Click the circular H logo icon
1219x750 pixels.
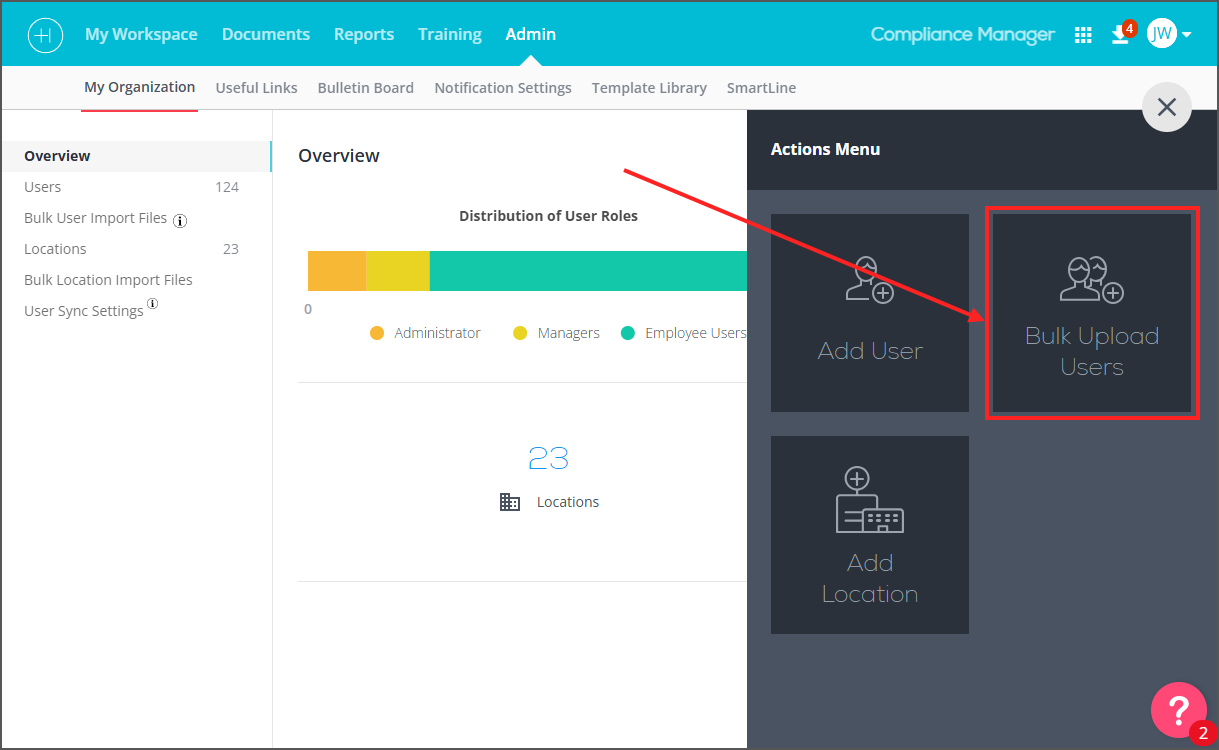[x=46, y=34]
